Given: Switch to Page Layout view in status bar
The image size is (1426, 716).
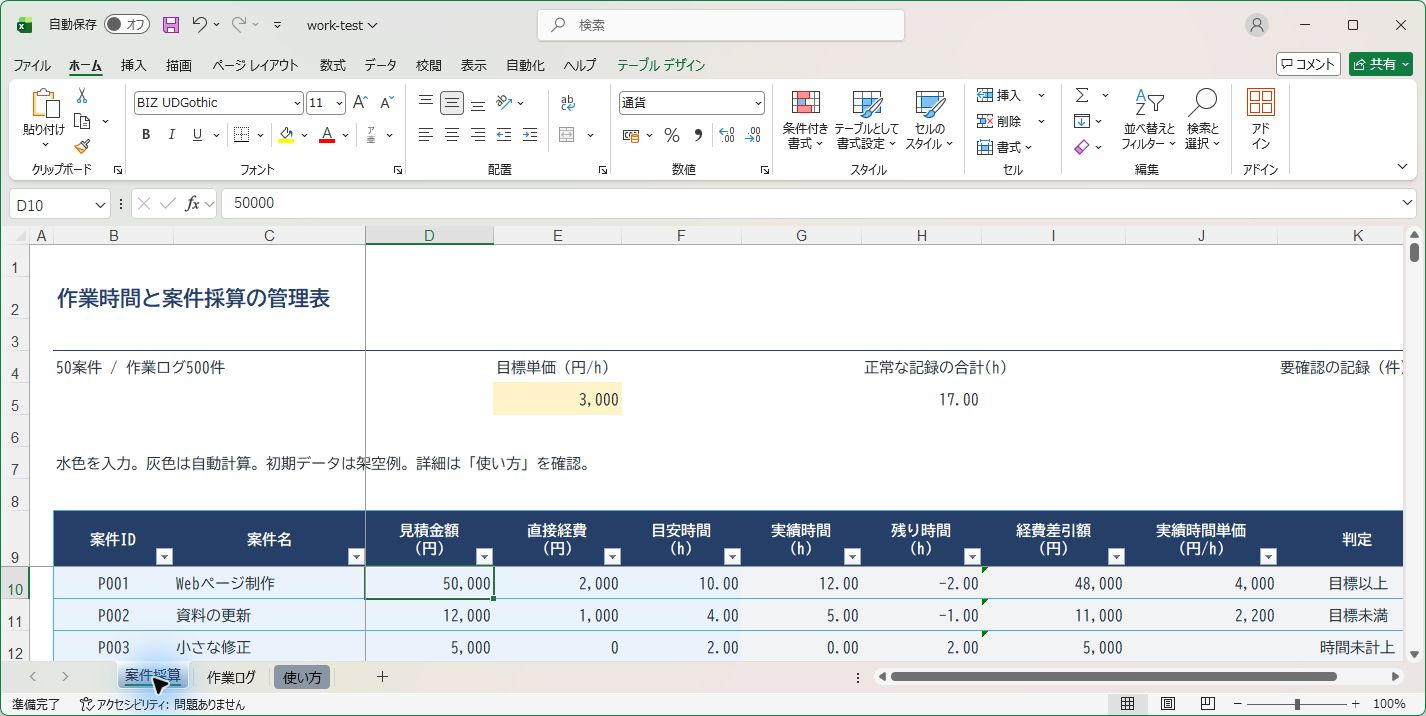Looking at the screenshot, I should [x=1167, y=704].
